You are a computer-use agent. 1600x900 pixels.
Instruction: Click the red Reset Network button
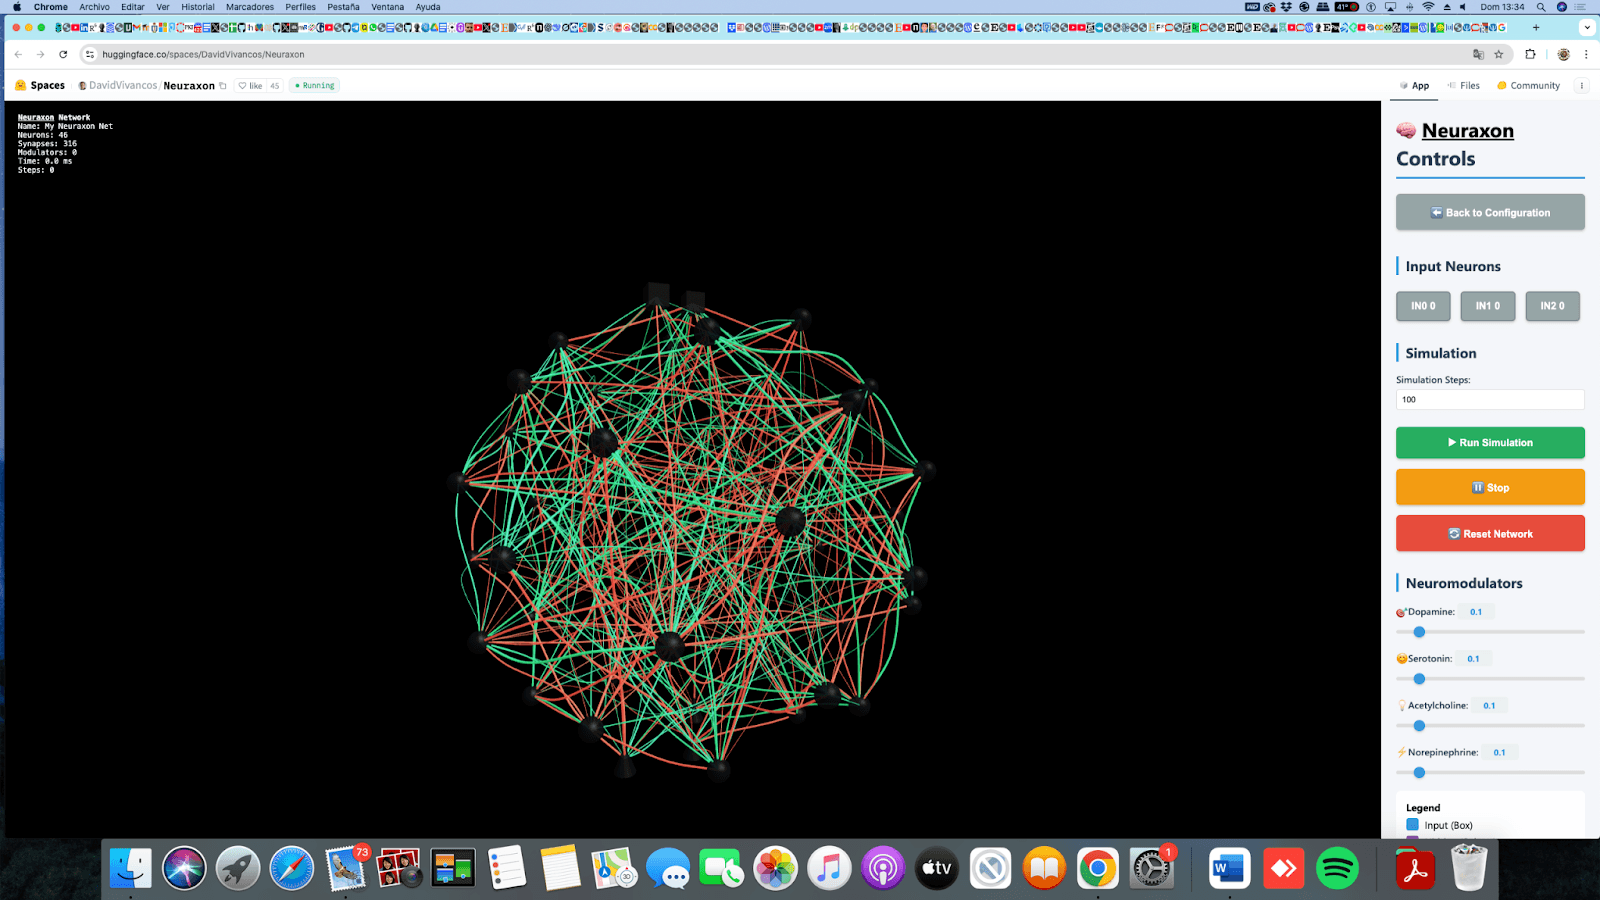point(1490,533)
